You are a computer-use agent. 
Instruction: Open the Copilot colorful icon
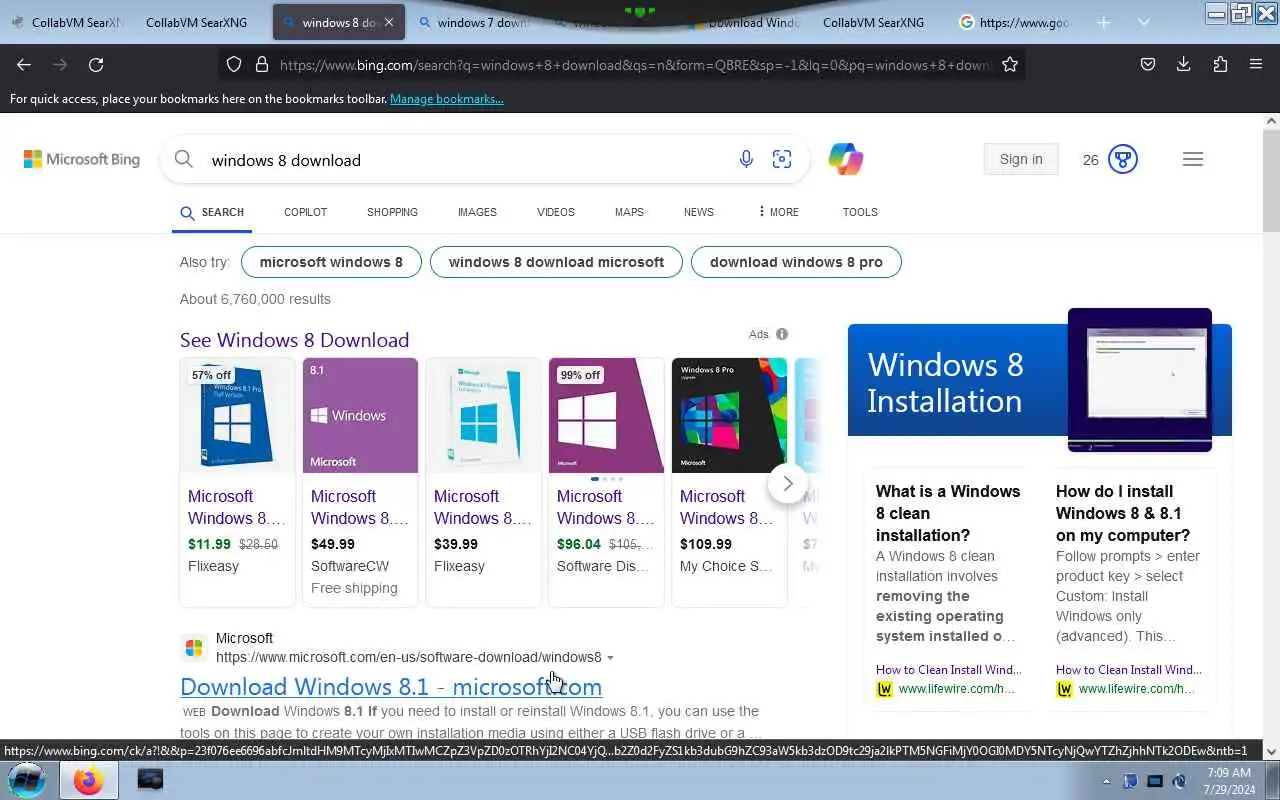coord(846,159)
